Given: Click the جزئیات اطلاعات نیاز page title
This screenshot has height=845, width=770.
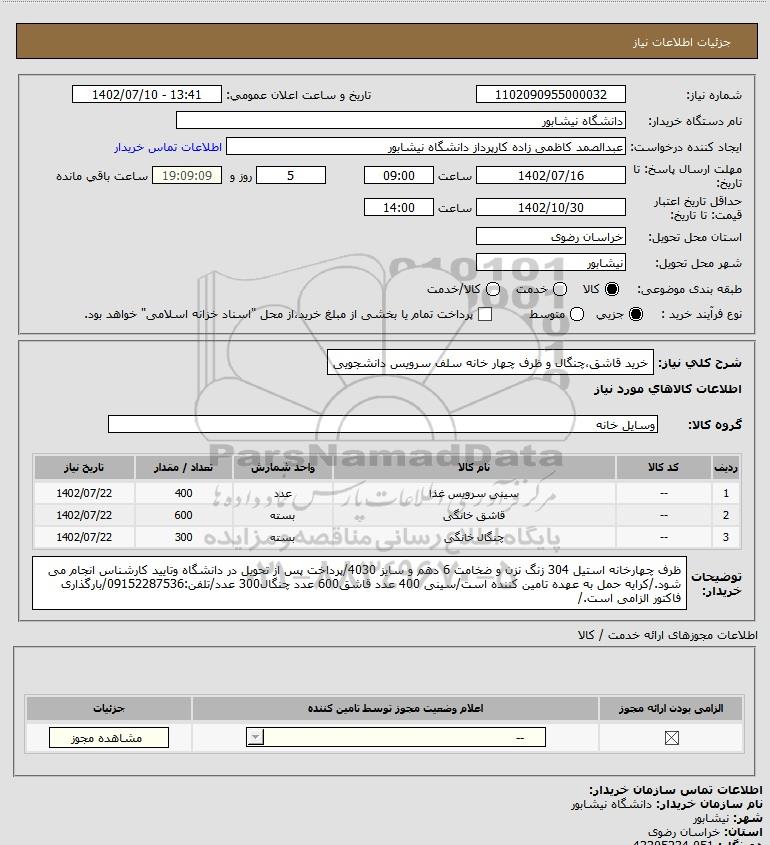Looking at the screenshot, I should coord(682,42).
